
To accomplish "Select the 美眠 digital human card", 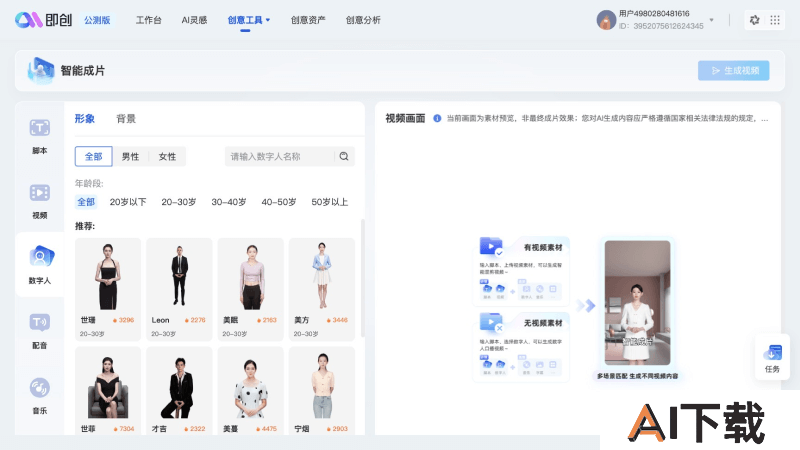I will (x=251, y=289).
